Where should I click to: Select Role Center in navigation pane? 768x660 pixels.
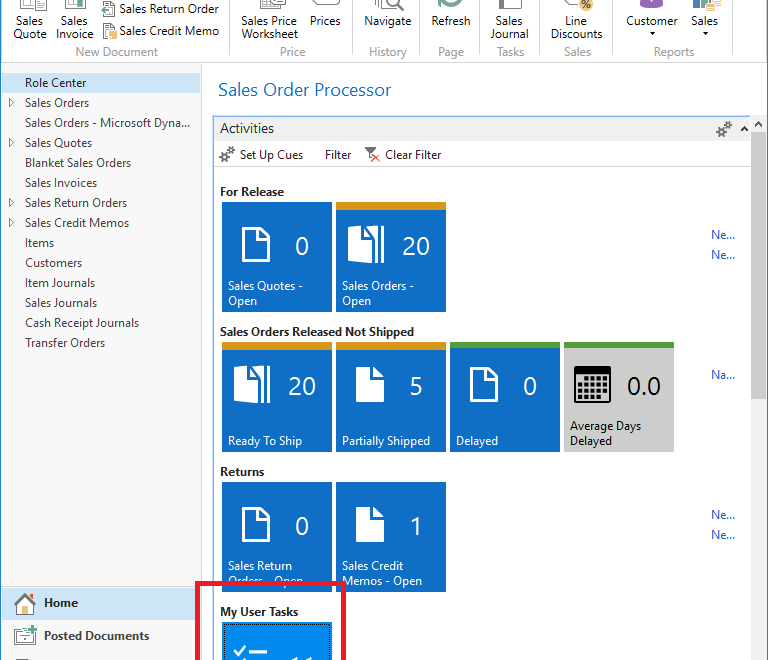click(x=101, y=83)
